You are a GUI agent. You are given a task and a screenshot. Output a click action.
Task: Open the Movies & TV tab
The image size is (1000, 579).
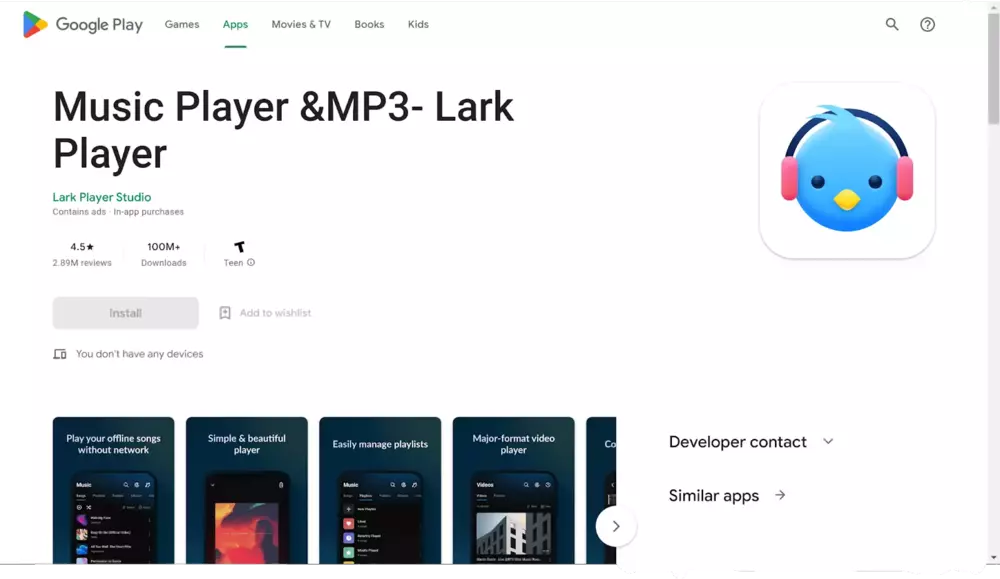pyautogui.click(x=301, y=24)
